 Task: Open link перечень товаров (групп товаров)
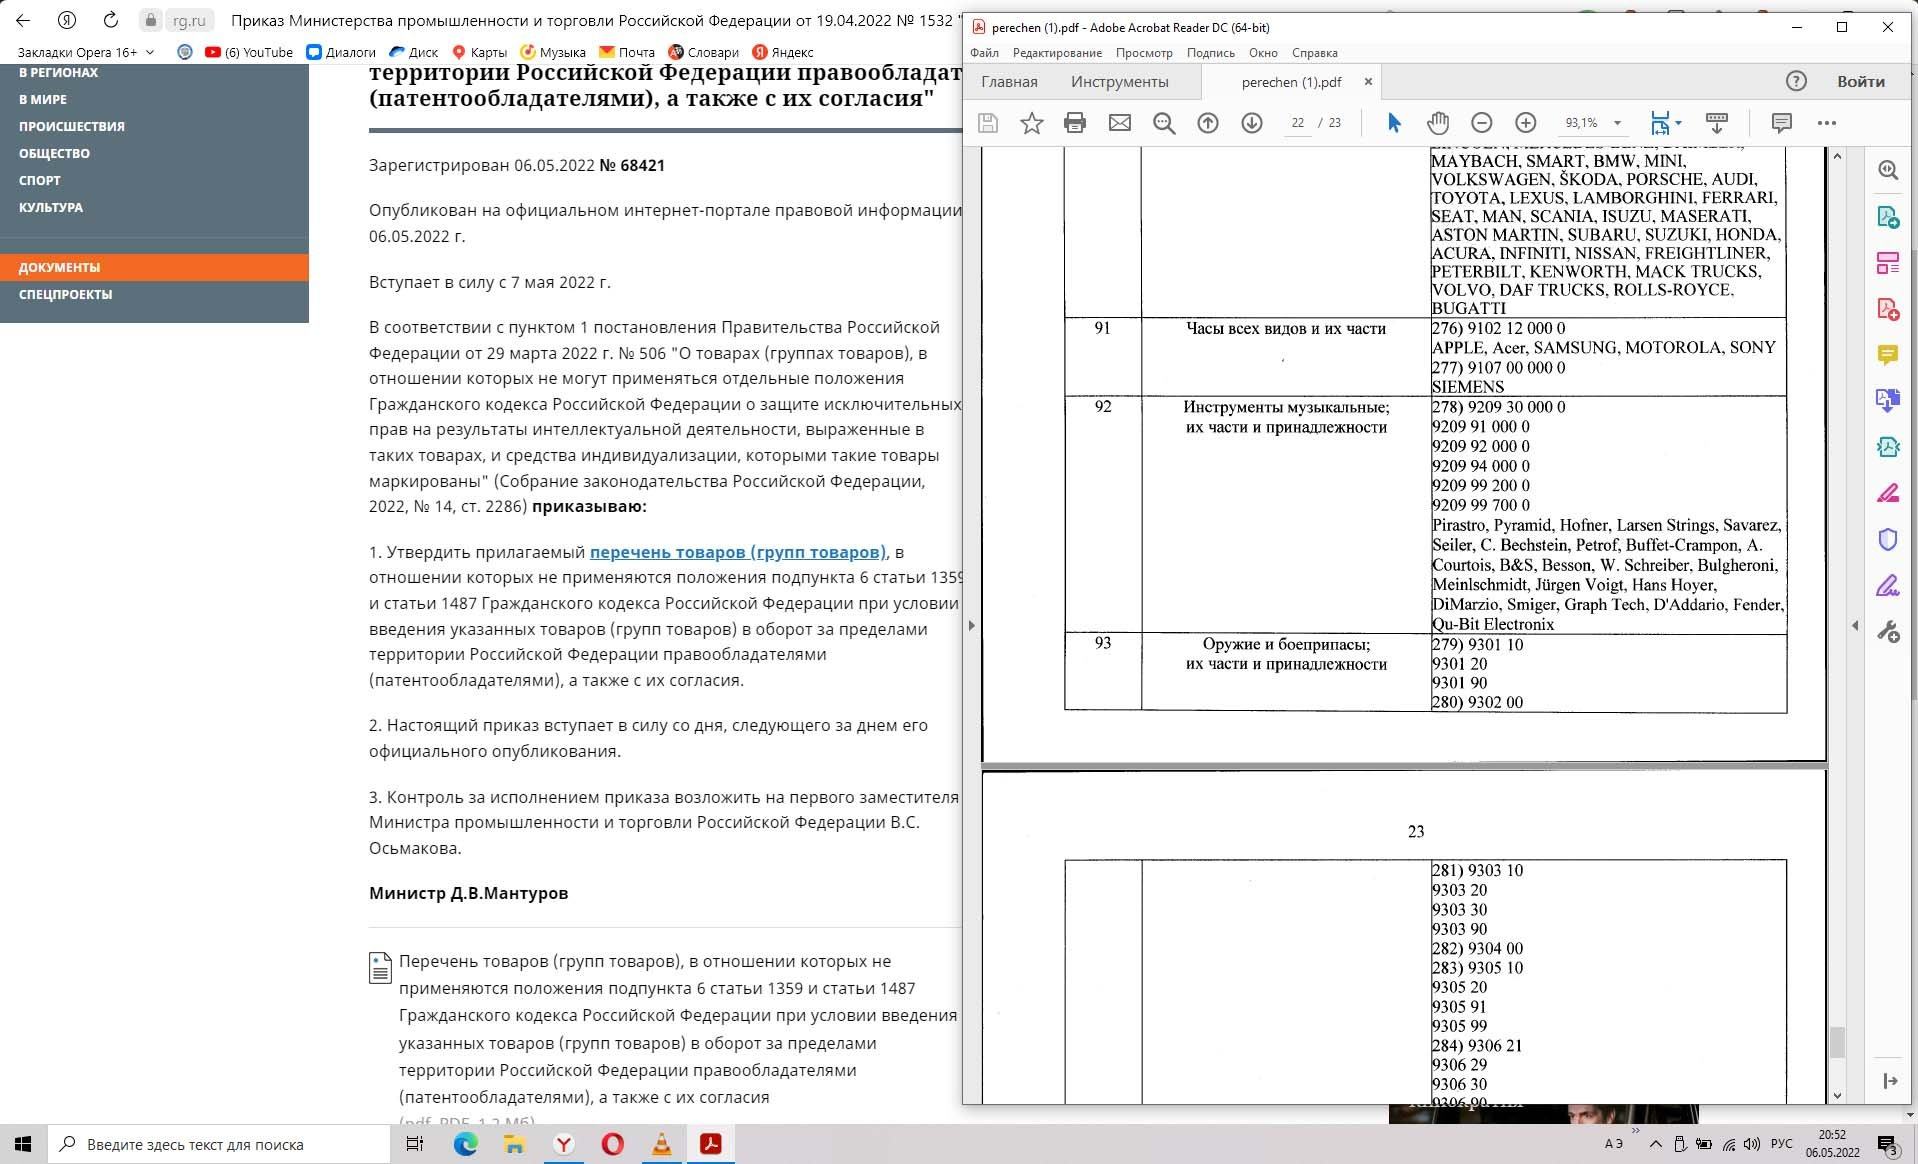pyautogui.click(x=737, y=552)
